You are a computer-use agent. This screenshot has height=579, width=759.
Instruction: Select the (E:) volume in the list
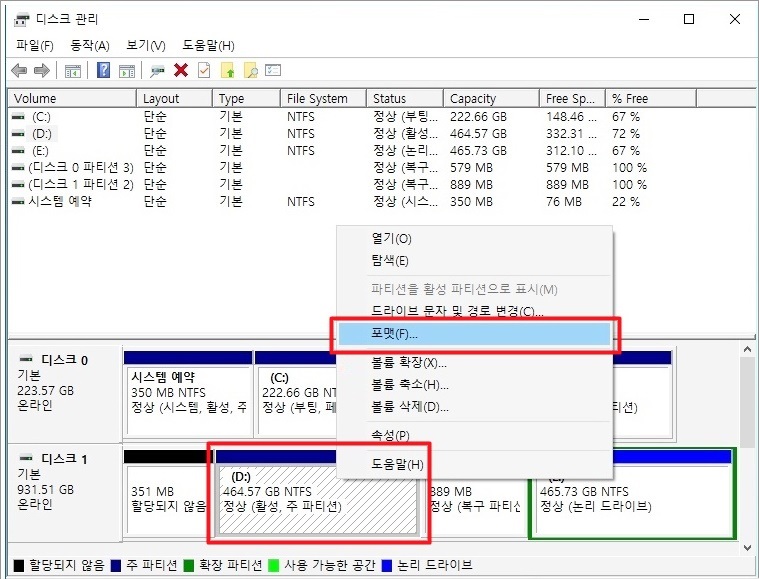click(40, 151)
